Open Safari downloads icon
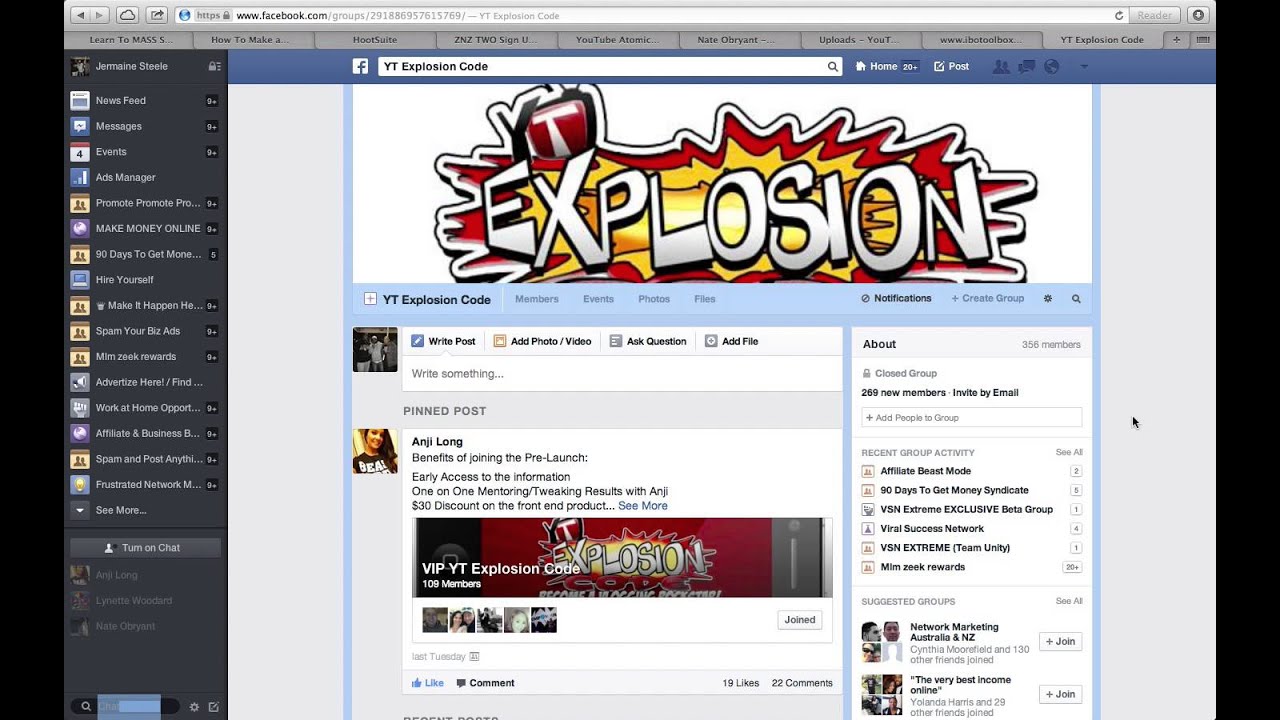The height and width of the screenshot is (720, 1280). point(1198,15)
